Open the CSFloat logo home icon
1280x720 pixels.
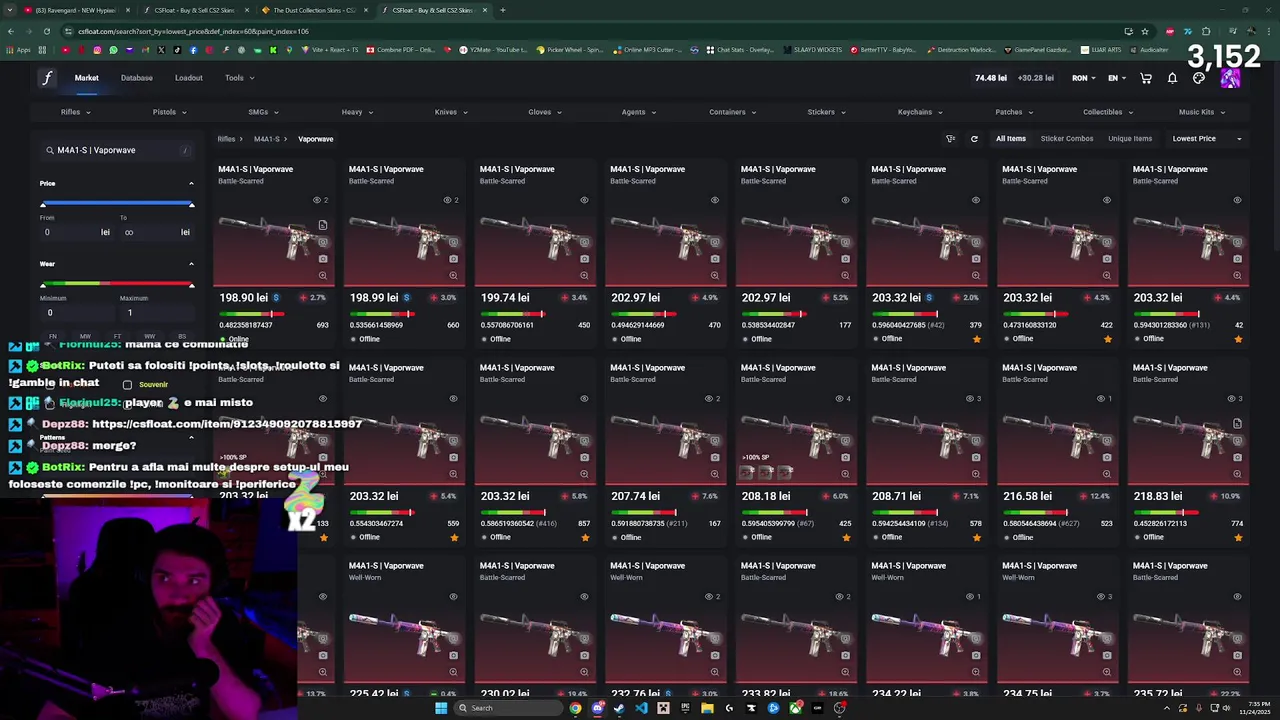pyautogui.click(x=47, y=78)
